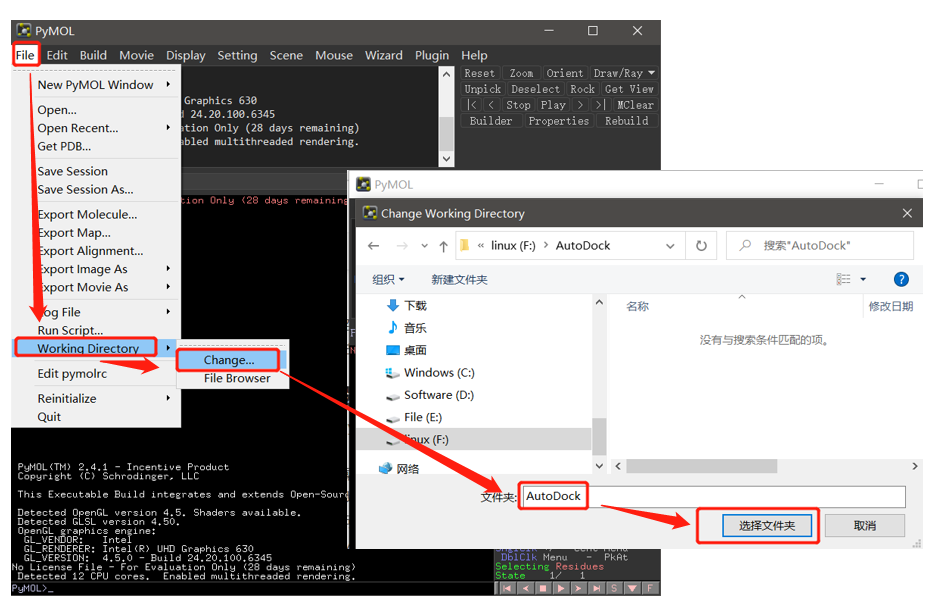Screen dimensions: 935x610
Task: Open the Plugin menu
Action: tap(432, 55)
